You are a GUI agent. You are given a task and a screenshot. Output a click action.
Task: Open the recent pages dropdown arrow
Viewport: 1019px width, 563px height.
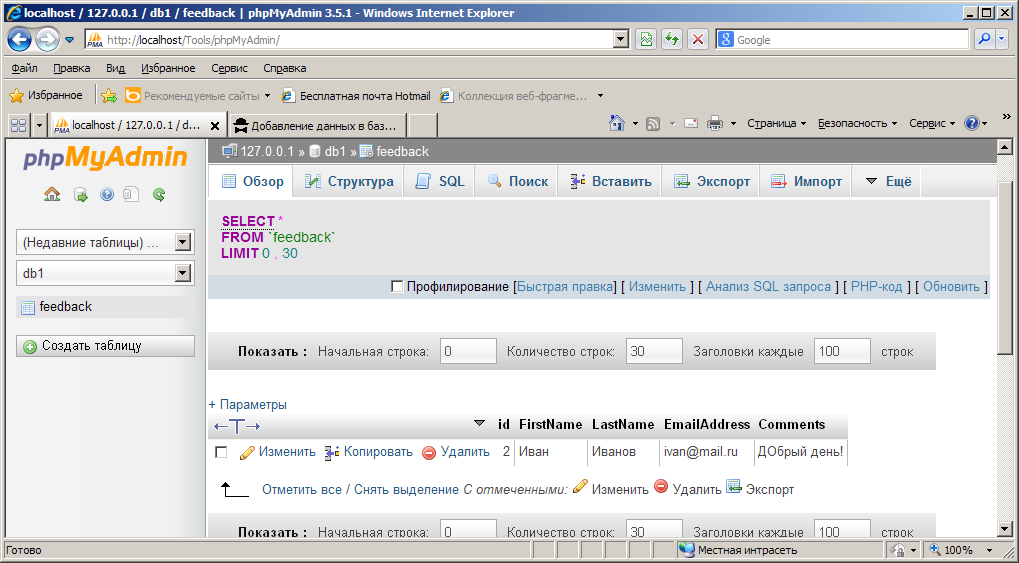[70, 40]
